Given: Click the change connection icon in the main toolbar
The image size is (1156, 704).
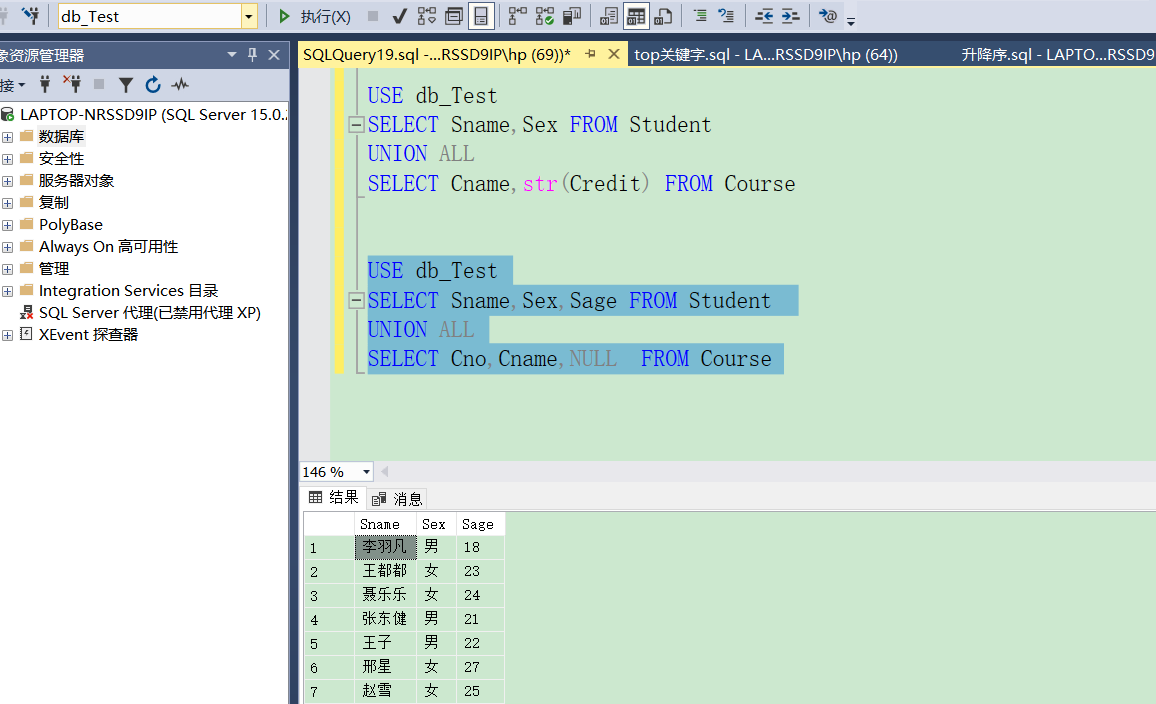Looking at the screenshot, I should coord(30,15).
